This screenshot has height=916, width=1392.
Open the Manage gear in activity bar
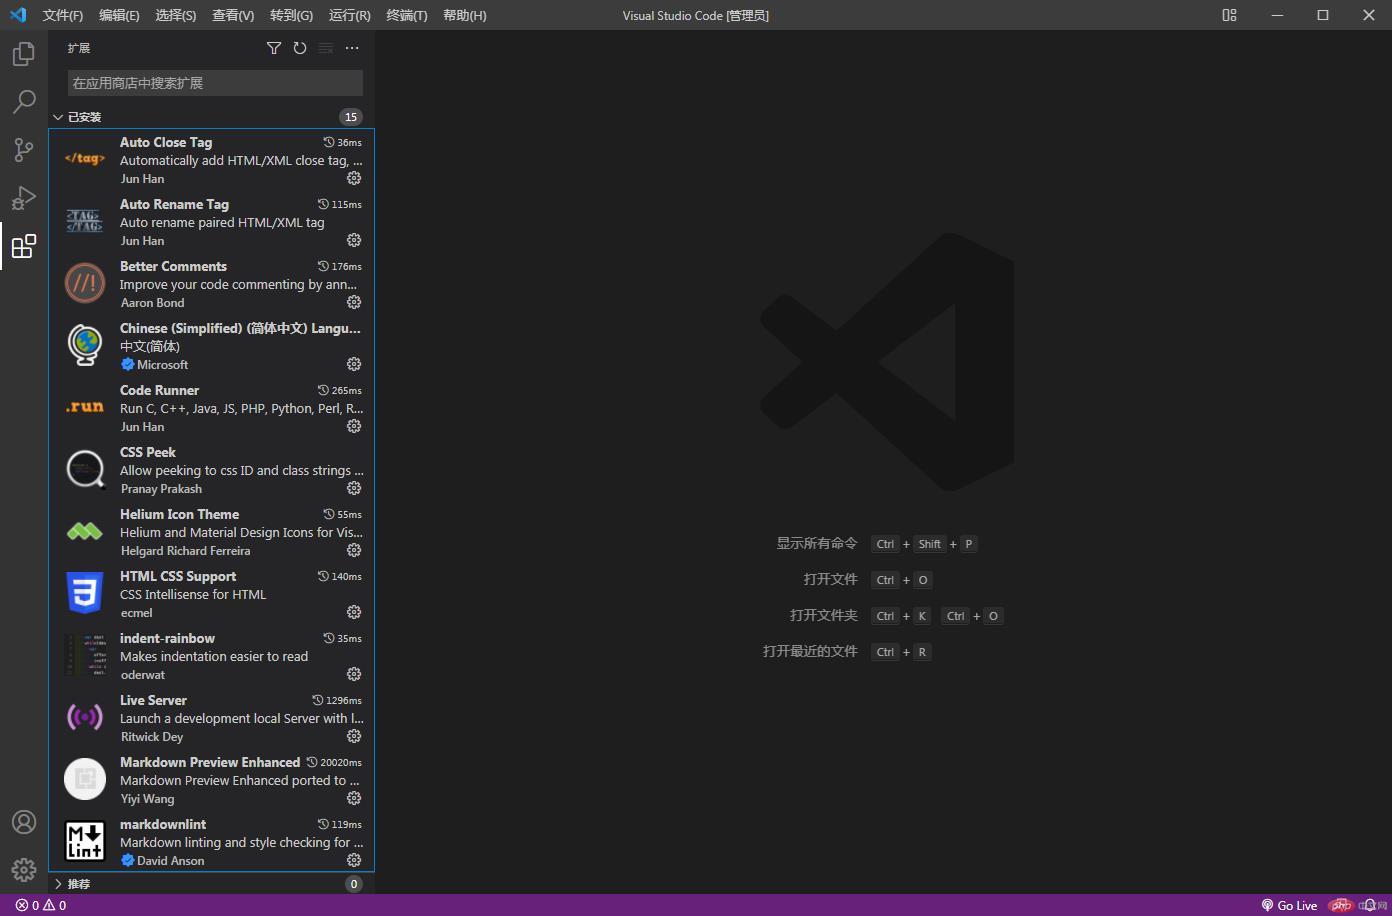(24, 870)
